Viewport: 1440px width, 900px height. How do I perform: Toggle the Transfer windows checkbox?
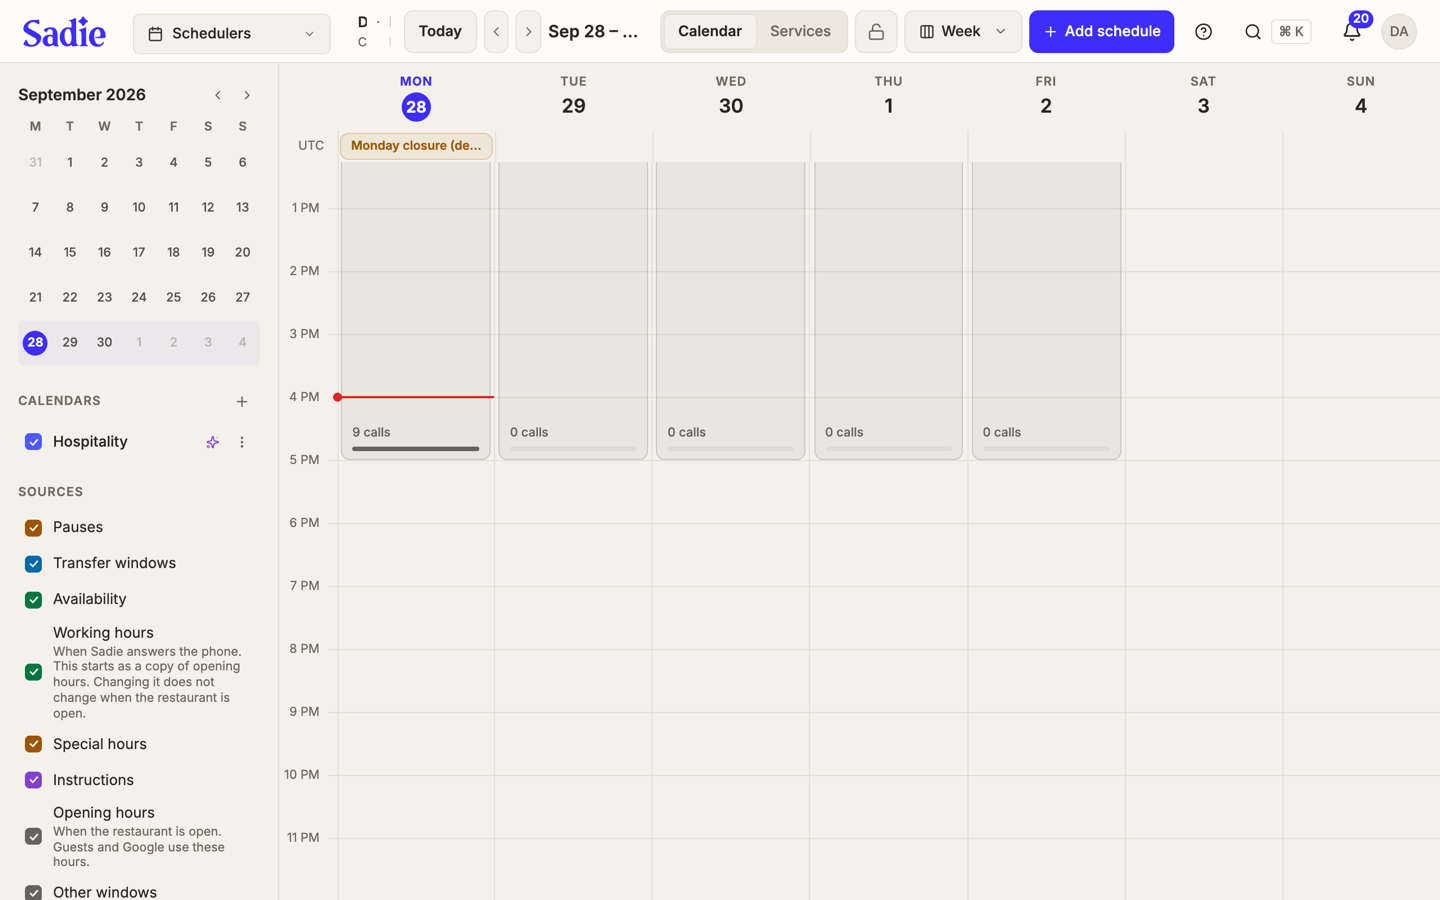point(33,564)
